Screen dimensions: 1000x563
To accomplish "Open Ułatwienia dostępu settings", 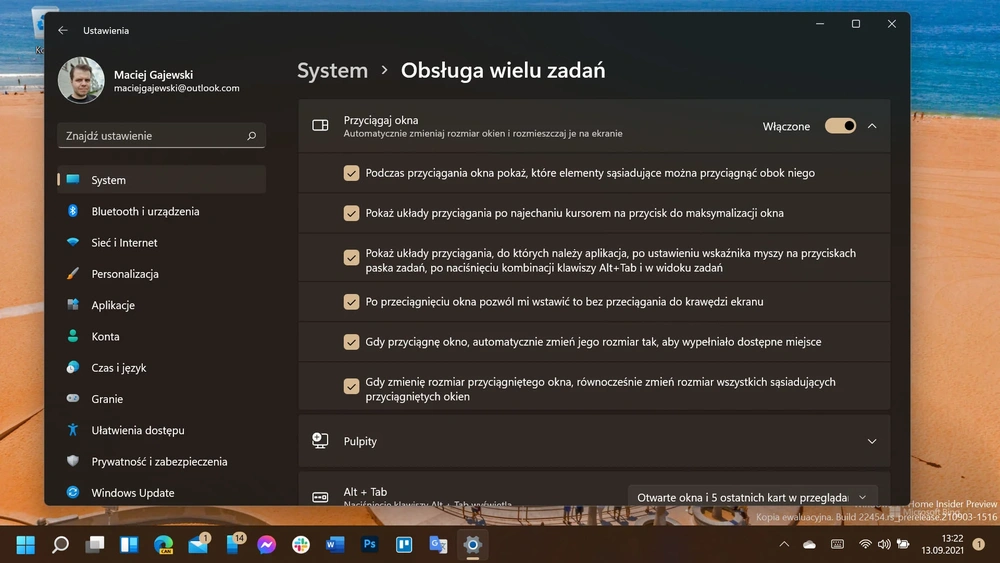I will (x=161, y=430).
